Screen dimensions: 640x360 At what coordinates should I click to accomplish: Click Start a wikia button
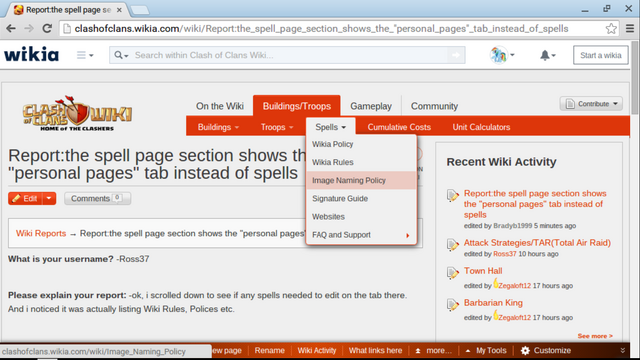click(x=600, y=55)
